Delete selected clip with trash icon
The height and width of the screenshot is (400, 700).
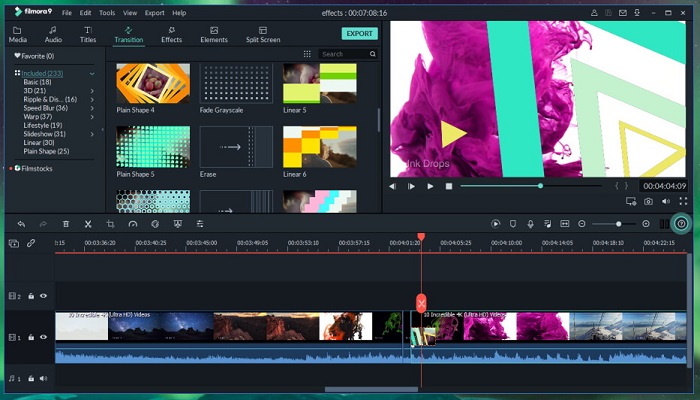(x=66, y=224)
